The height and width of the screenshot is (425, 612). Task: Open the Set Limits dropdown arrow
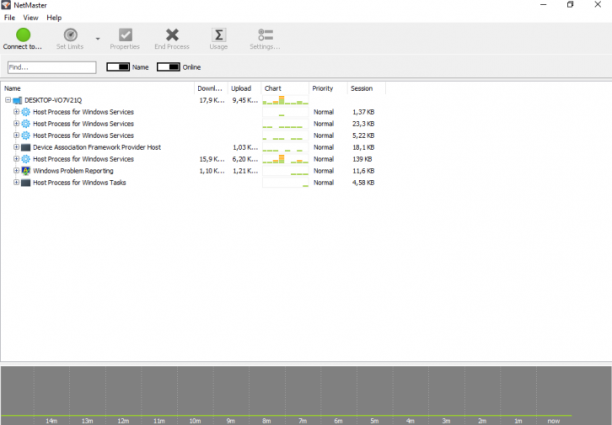(x=98, y=39)
